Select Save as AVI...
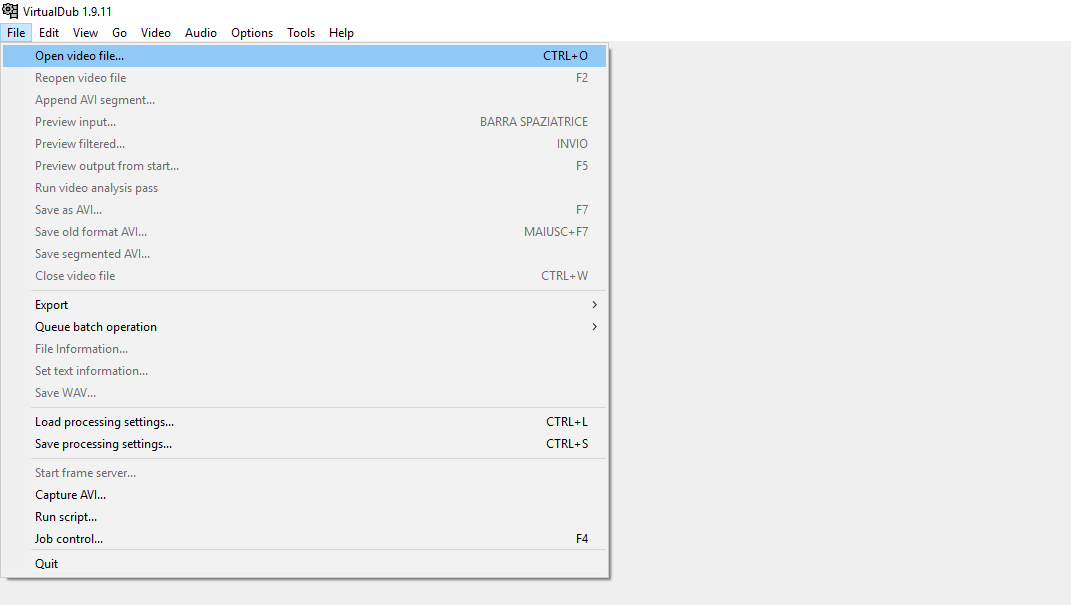The width and height of the screenshot is (1071, 605). [x=305, y=210]
